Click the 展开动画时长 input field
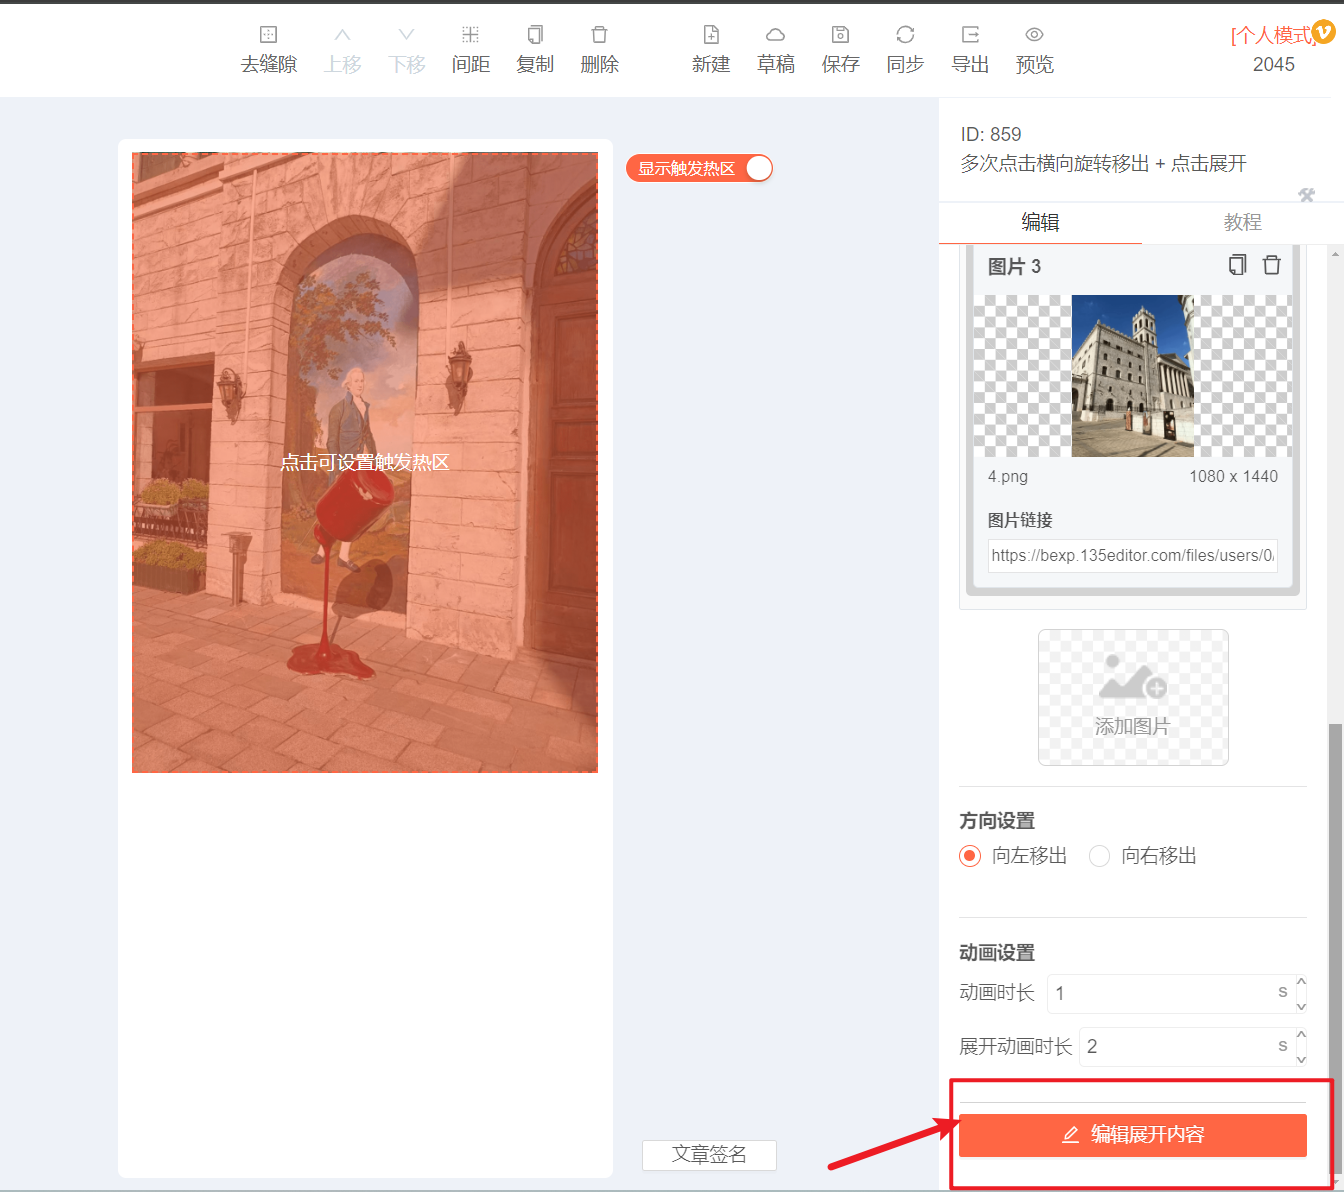The height and width of the screenshot is (1192, 1344). click(x=1186, y=1046)
